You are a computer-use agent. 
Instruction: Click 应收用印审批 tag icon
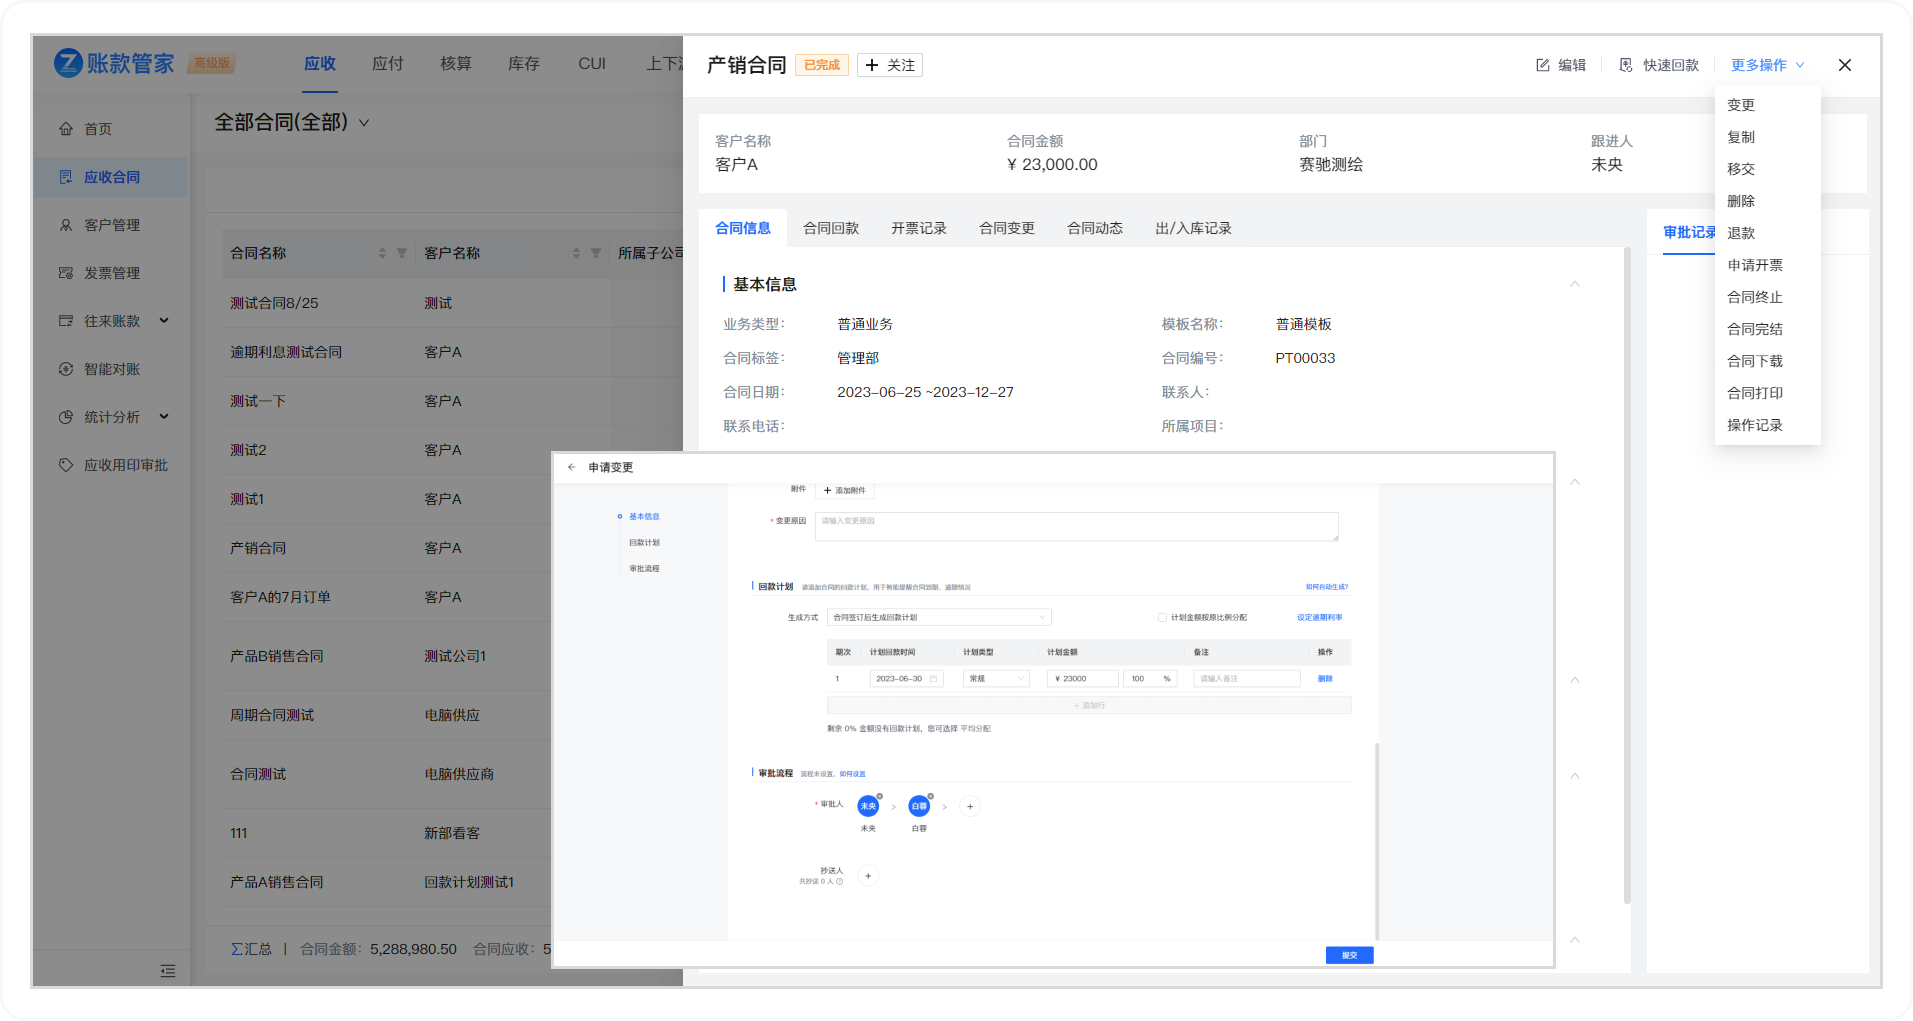[66, 465]
